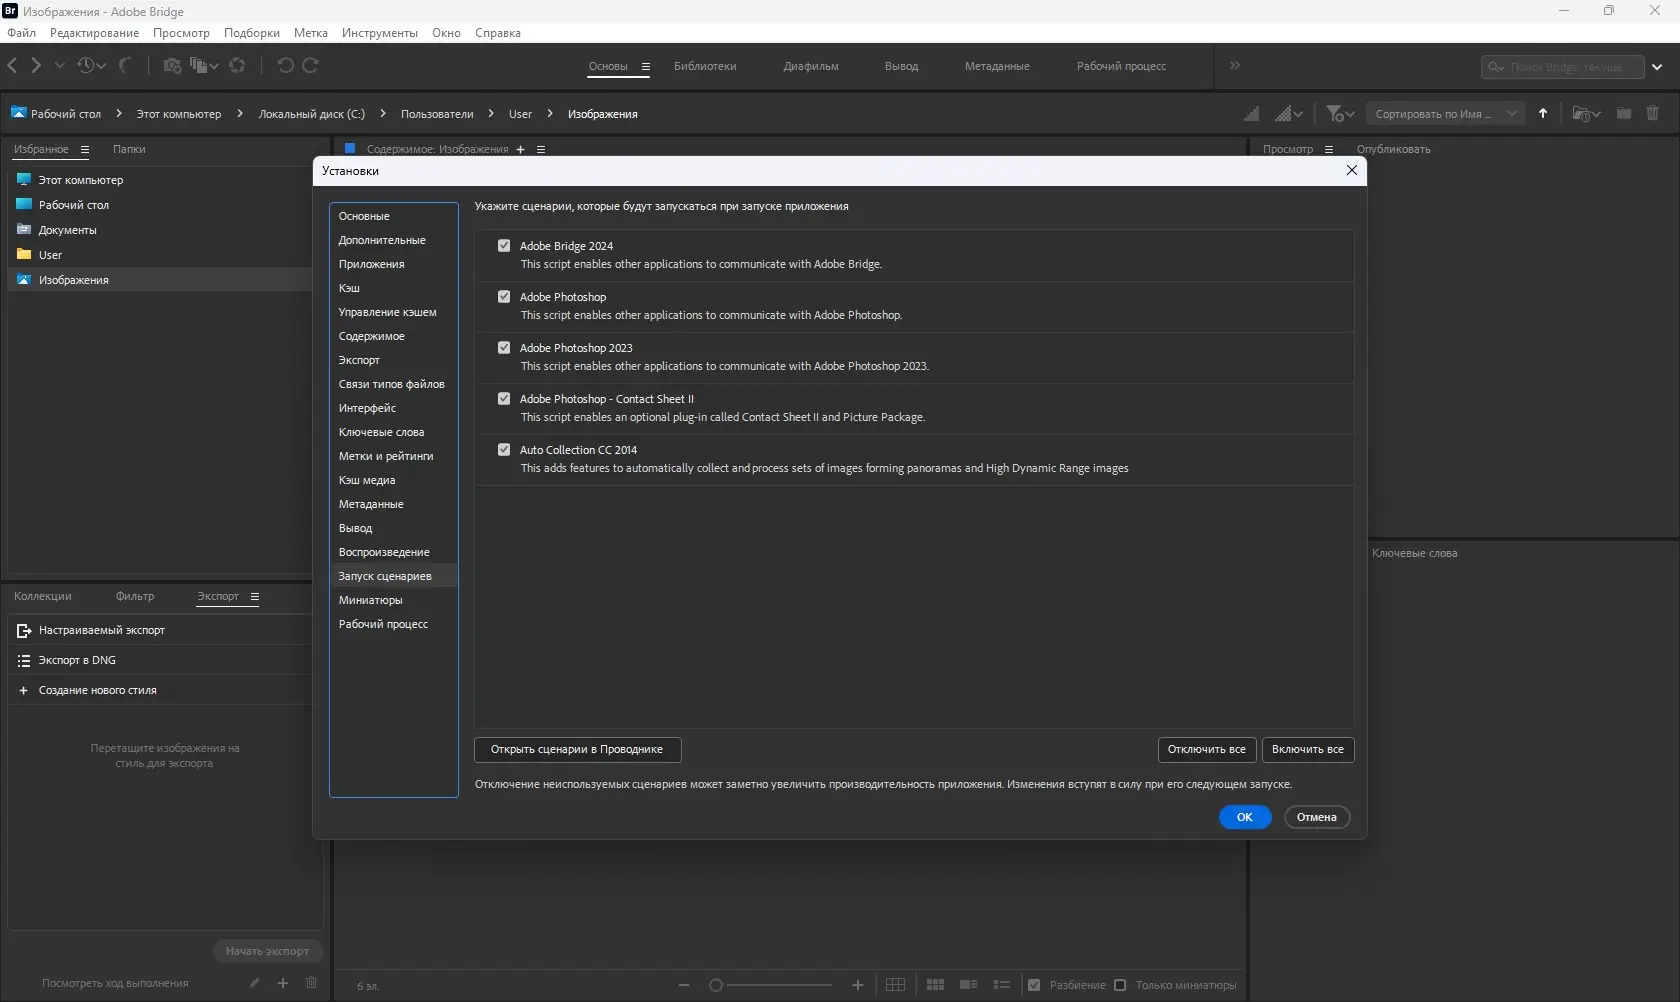Confirm the dialog with OK
Image resolution: width=1680 pixels, height=1002 pixels.
click(x=1245, y=818)
